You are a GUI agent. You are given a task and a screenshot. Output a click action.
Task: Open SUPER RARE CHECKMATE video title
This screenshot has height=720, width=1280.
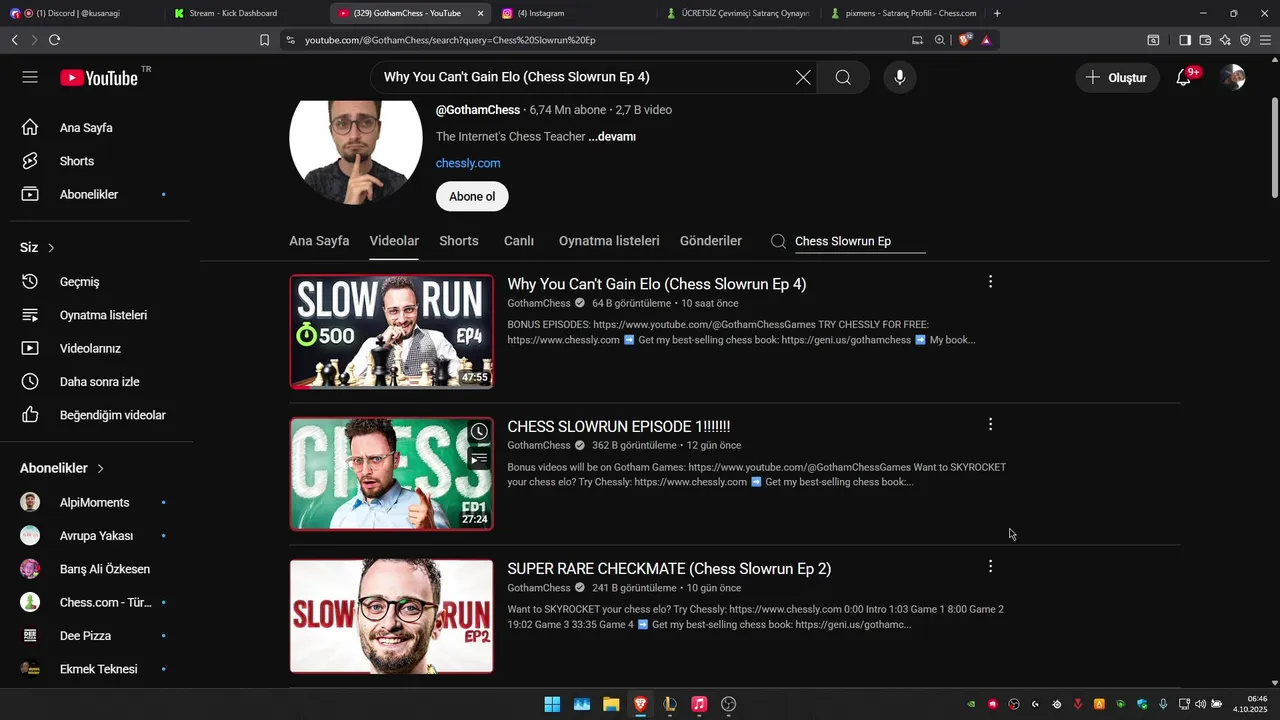pyautogui.click(x=669, y=569)
